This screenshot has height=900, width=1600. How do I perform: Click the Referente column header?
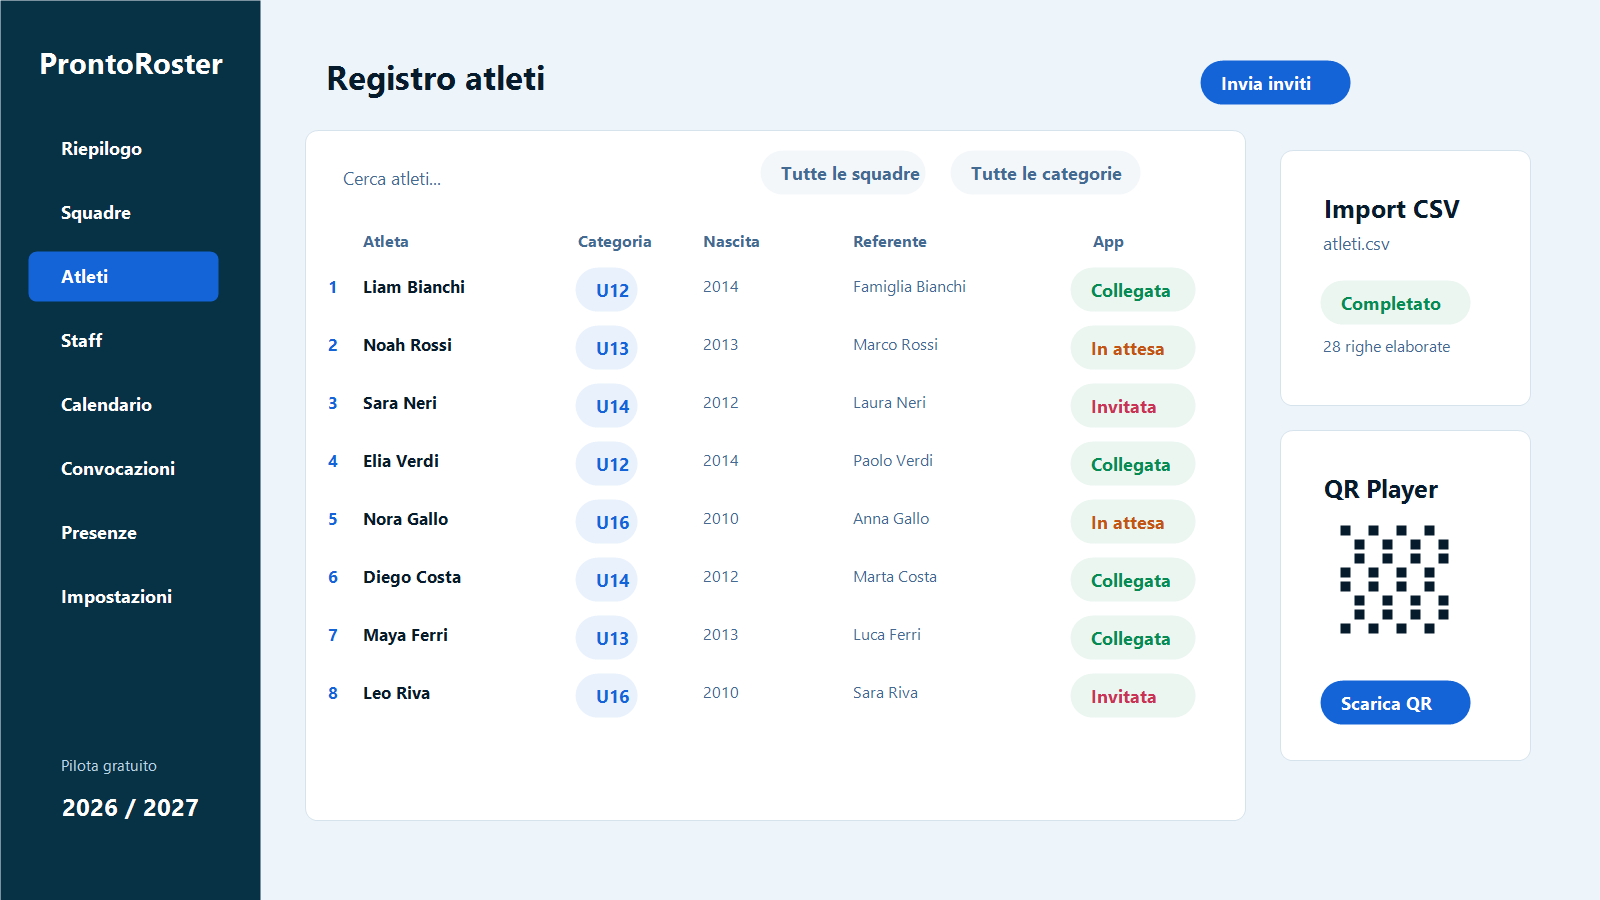pos(889,242)
